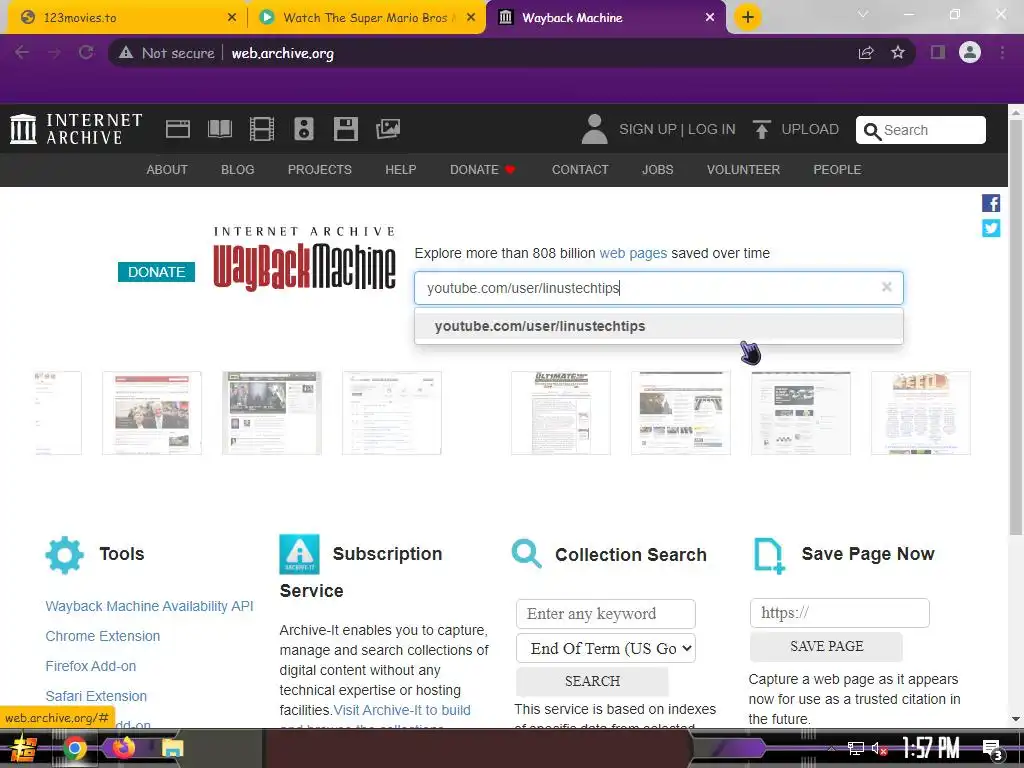
Task: Switch to Watch The Super Mario Bros tab
Action: 365,18
